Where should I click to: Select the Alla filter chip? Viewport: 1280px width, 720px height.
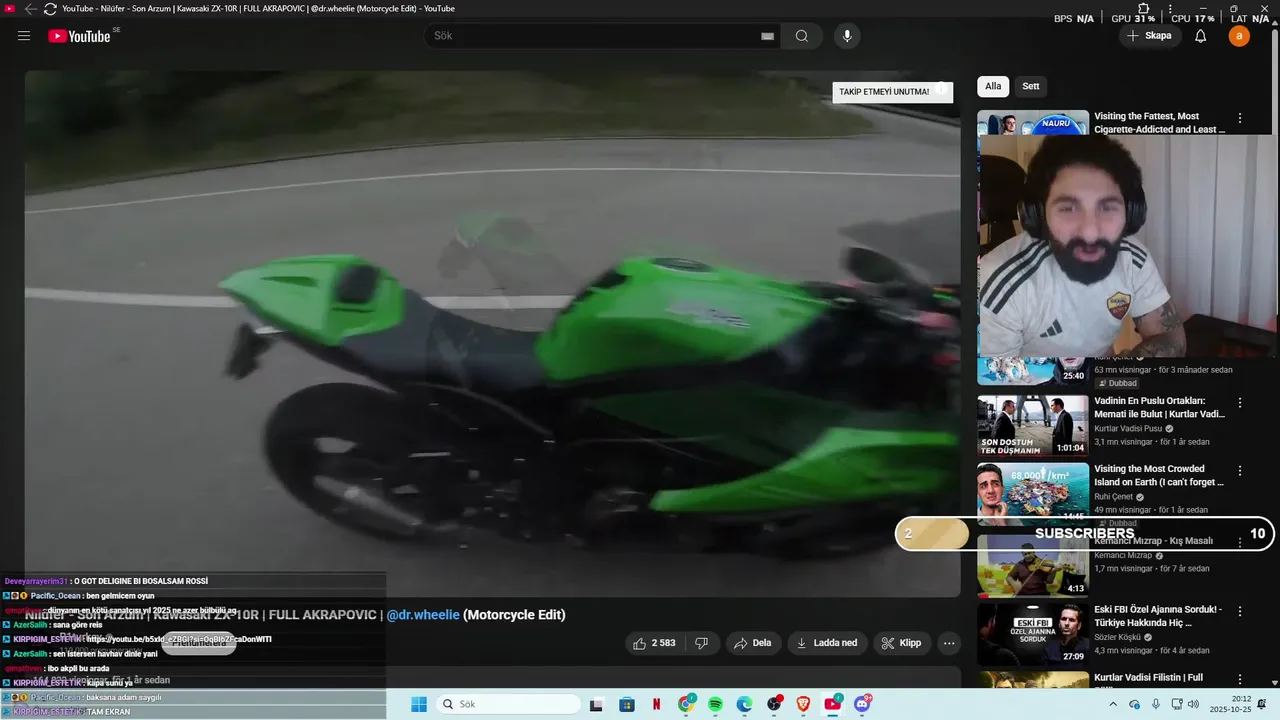[993, 86]
